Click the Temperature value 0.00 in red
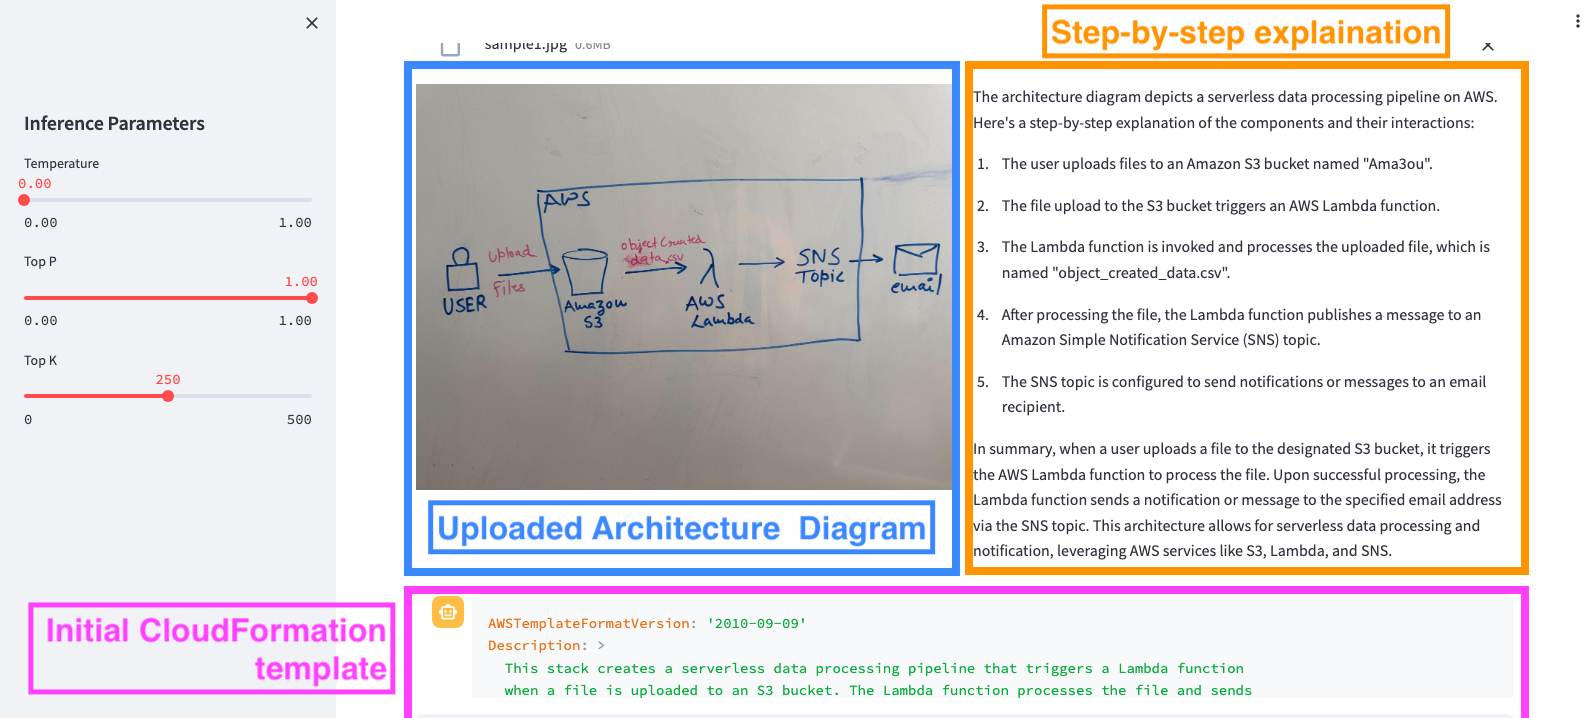1588x718 pixels. point(35,184)
